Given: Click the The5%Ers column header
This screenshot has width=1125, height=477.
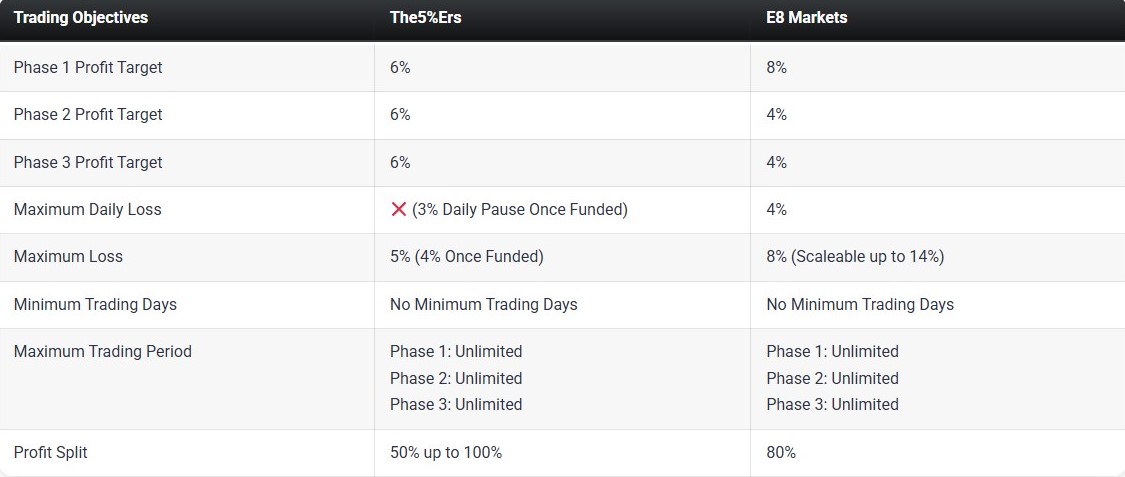Looking at the screenshot, I should [x=425, y=18].
